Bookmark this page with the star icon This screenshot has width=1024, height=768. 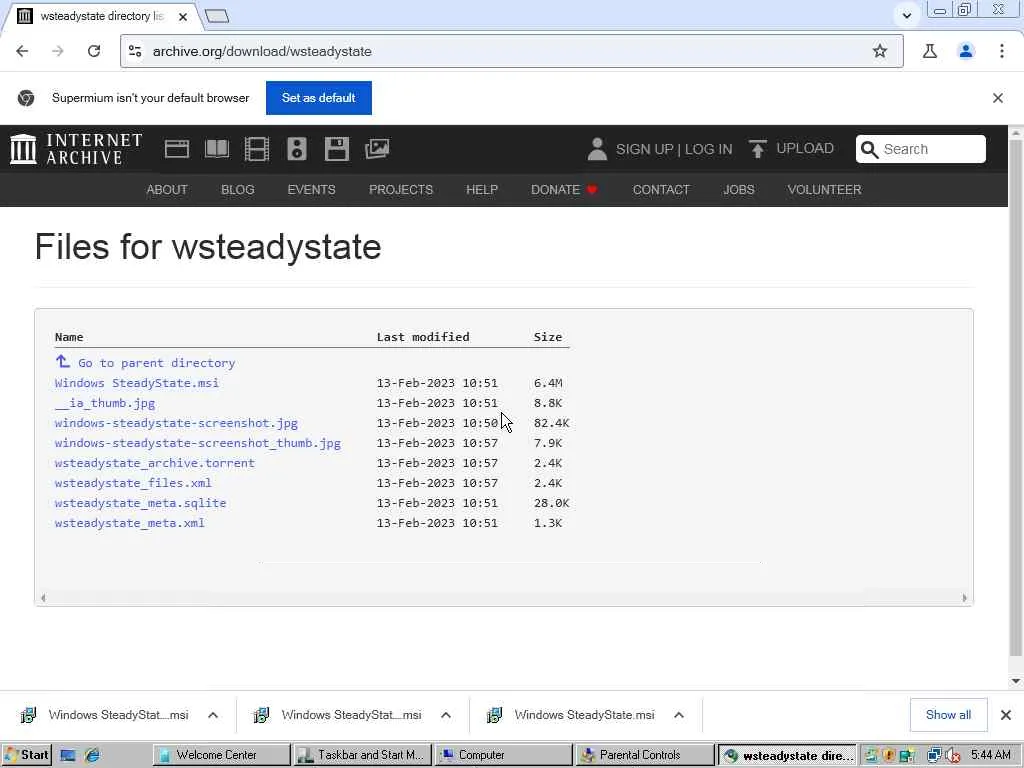pos(880,51)
